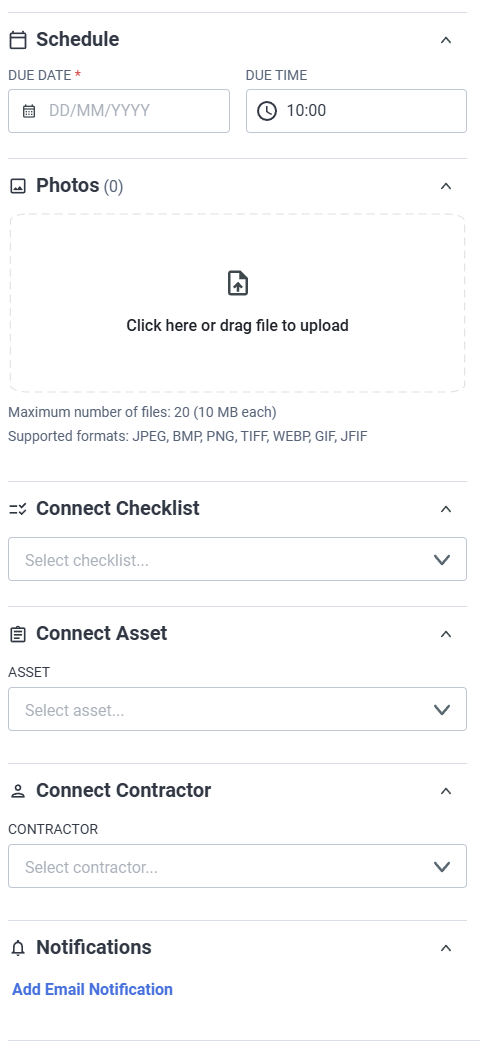Open the Select contractor dropdown
Viewport: 489px width, 1051px height.
click(x=237, y=866)
